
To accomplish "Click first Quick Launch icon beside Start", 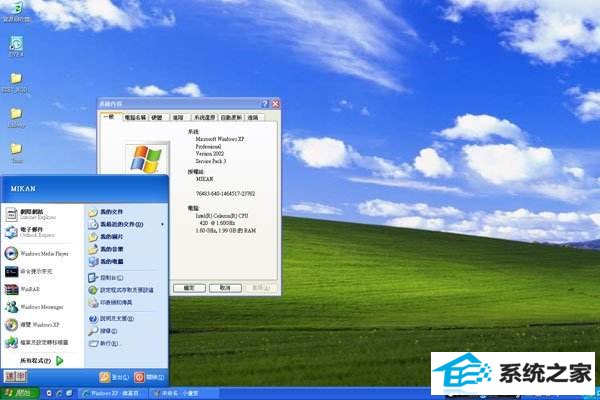I will 49,393.
